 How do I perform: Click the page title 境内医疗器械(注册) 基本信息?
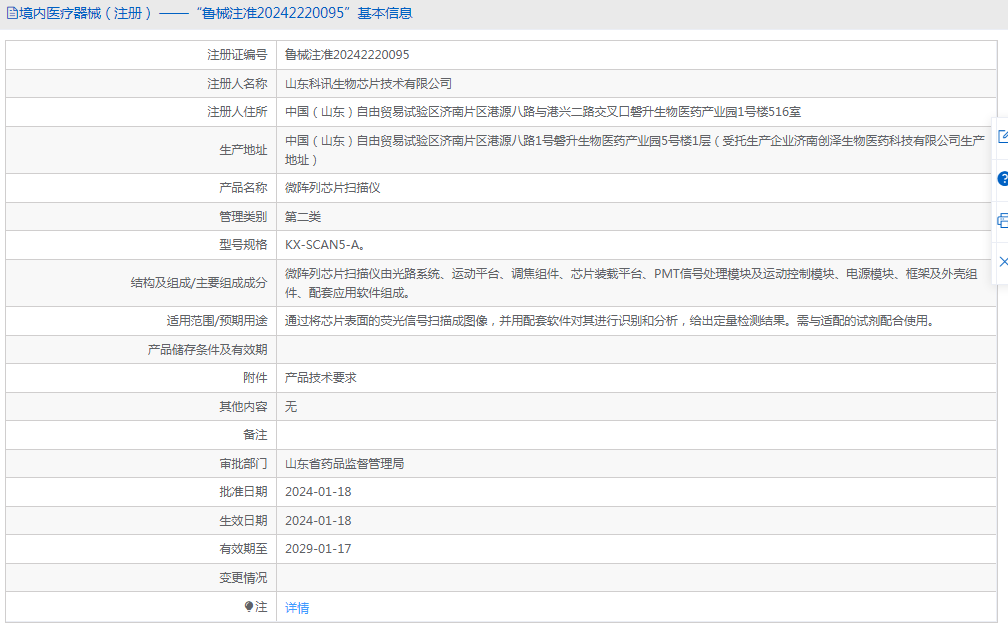[x=215, y=13]
